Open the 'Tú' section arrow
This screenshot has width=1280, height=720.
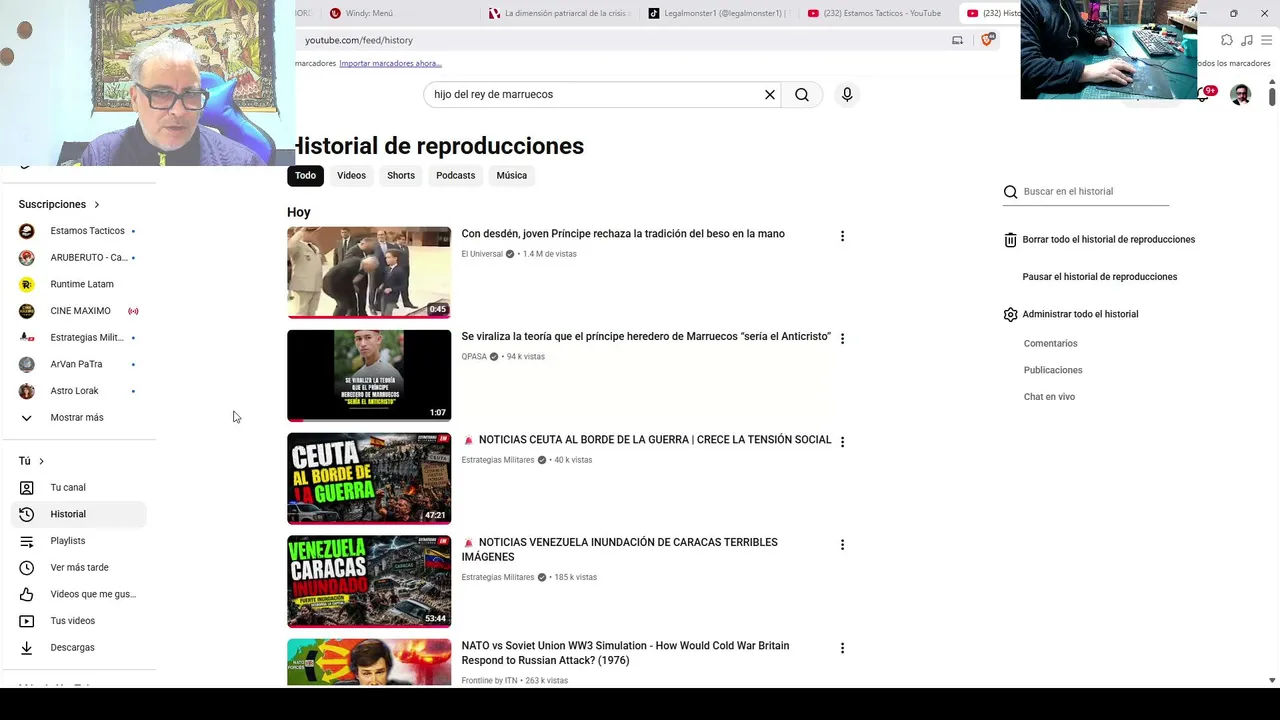click(41, 461)
